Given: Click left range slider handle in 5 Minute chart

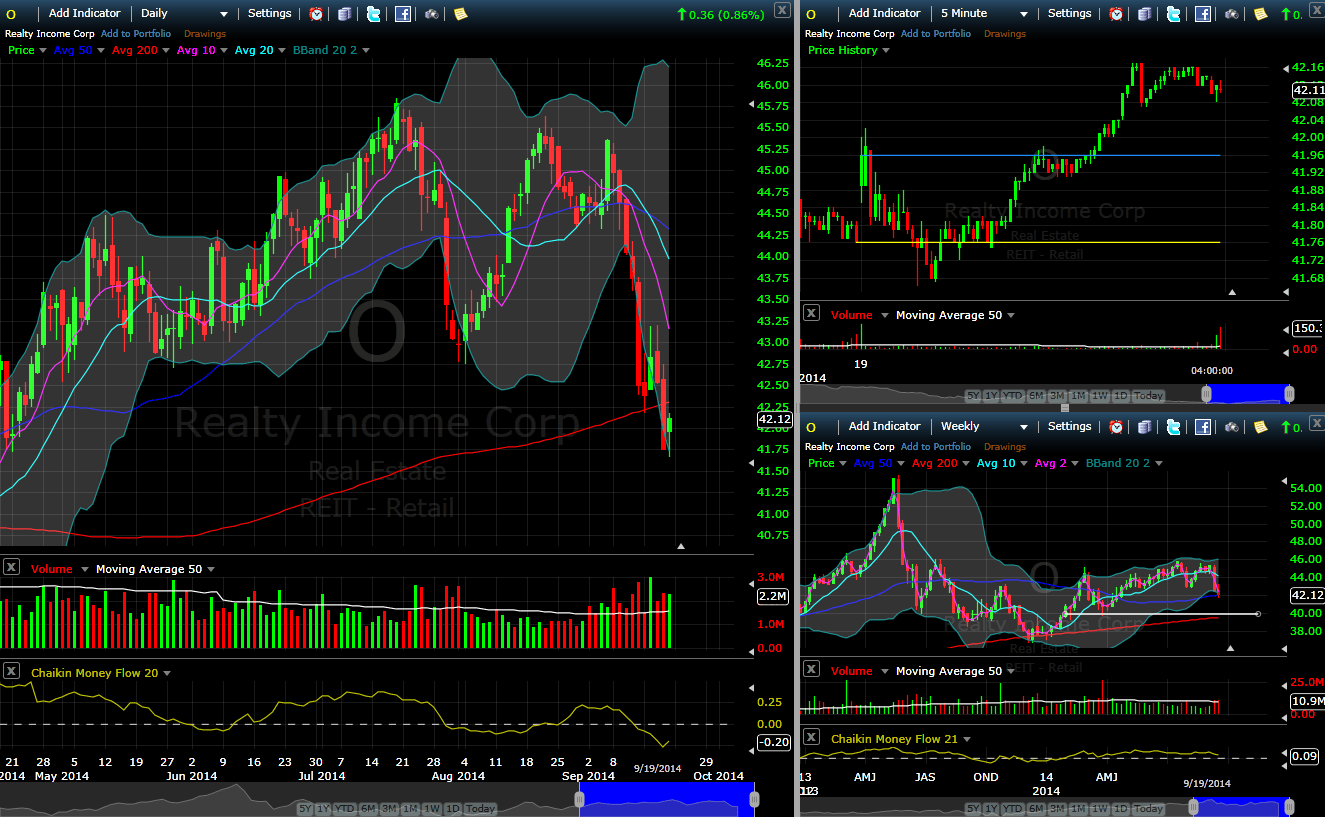Looking at the screenshot, I should tap(1206, 393).
